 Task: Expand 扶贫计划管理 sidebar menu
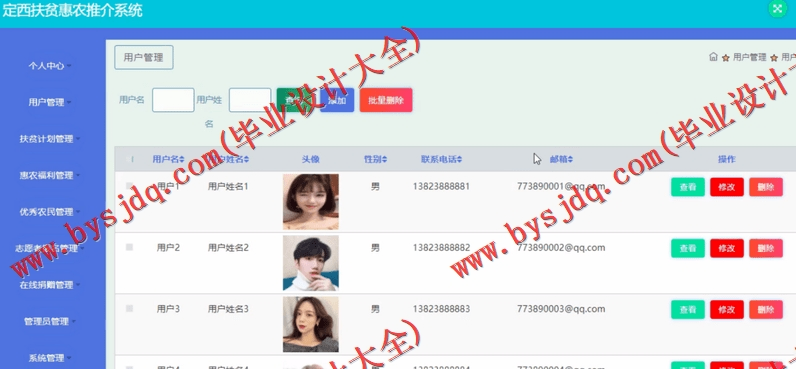pos(50,139)
